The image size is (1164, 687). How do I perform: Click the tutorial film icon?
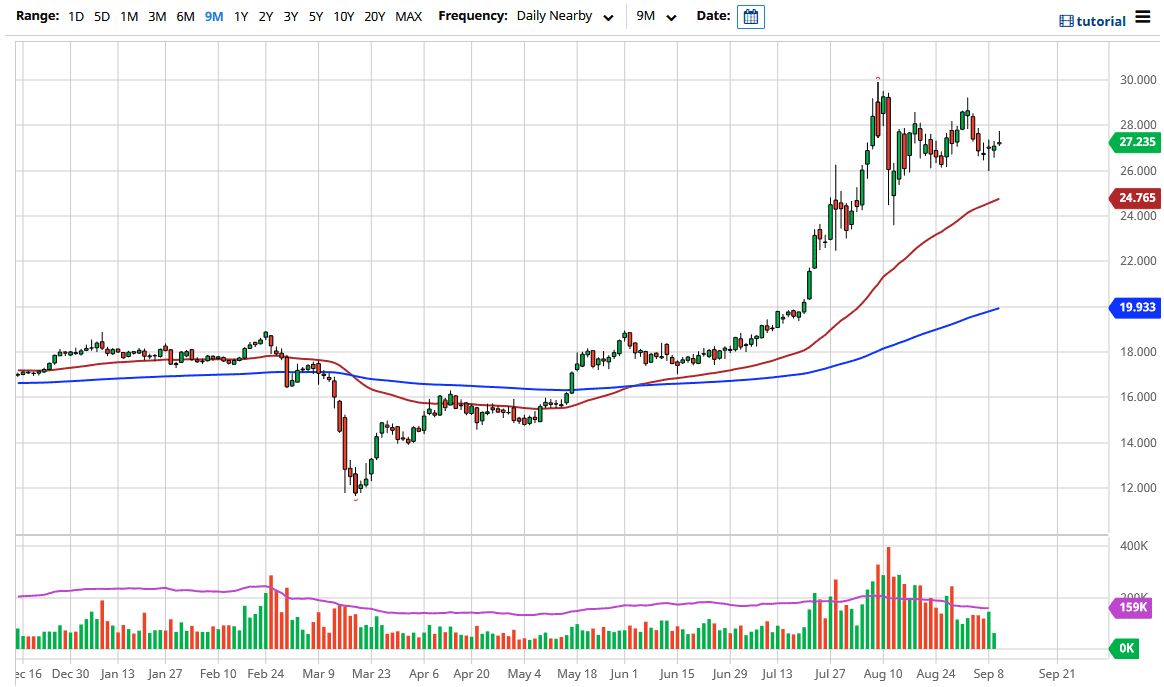pos(1066,21)
